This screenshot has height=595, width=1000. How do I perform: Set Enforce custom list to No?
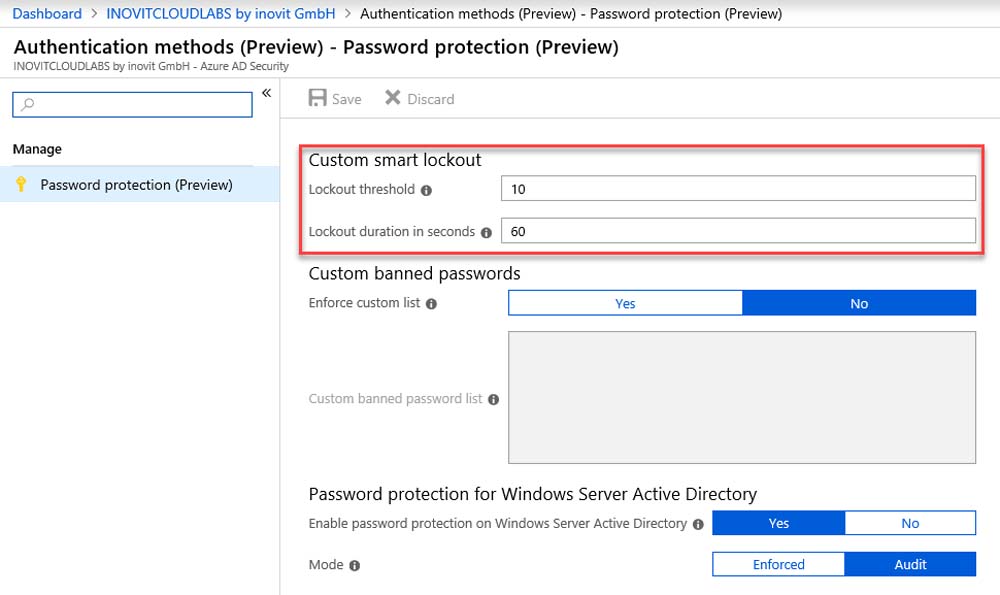click(x=859, y=303)
